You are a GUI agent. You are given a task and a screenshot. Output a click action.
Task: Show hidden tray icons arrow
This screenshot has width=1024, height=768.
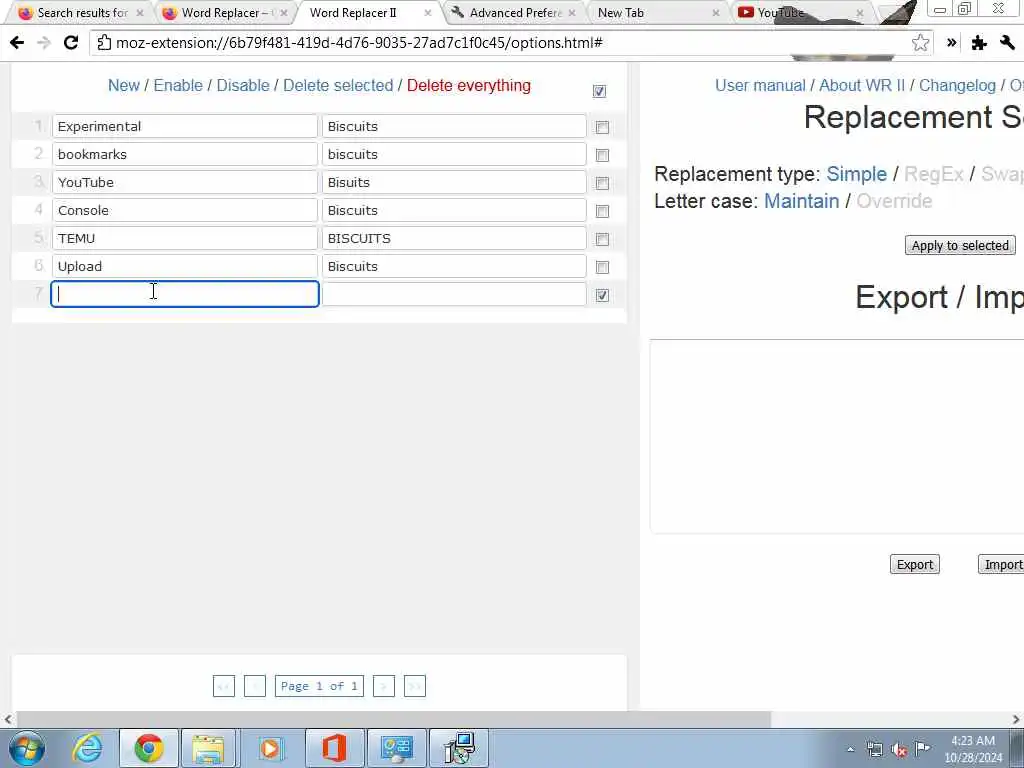850,750
